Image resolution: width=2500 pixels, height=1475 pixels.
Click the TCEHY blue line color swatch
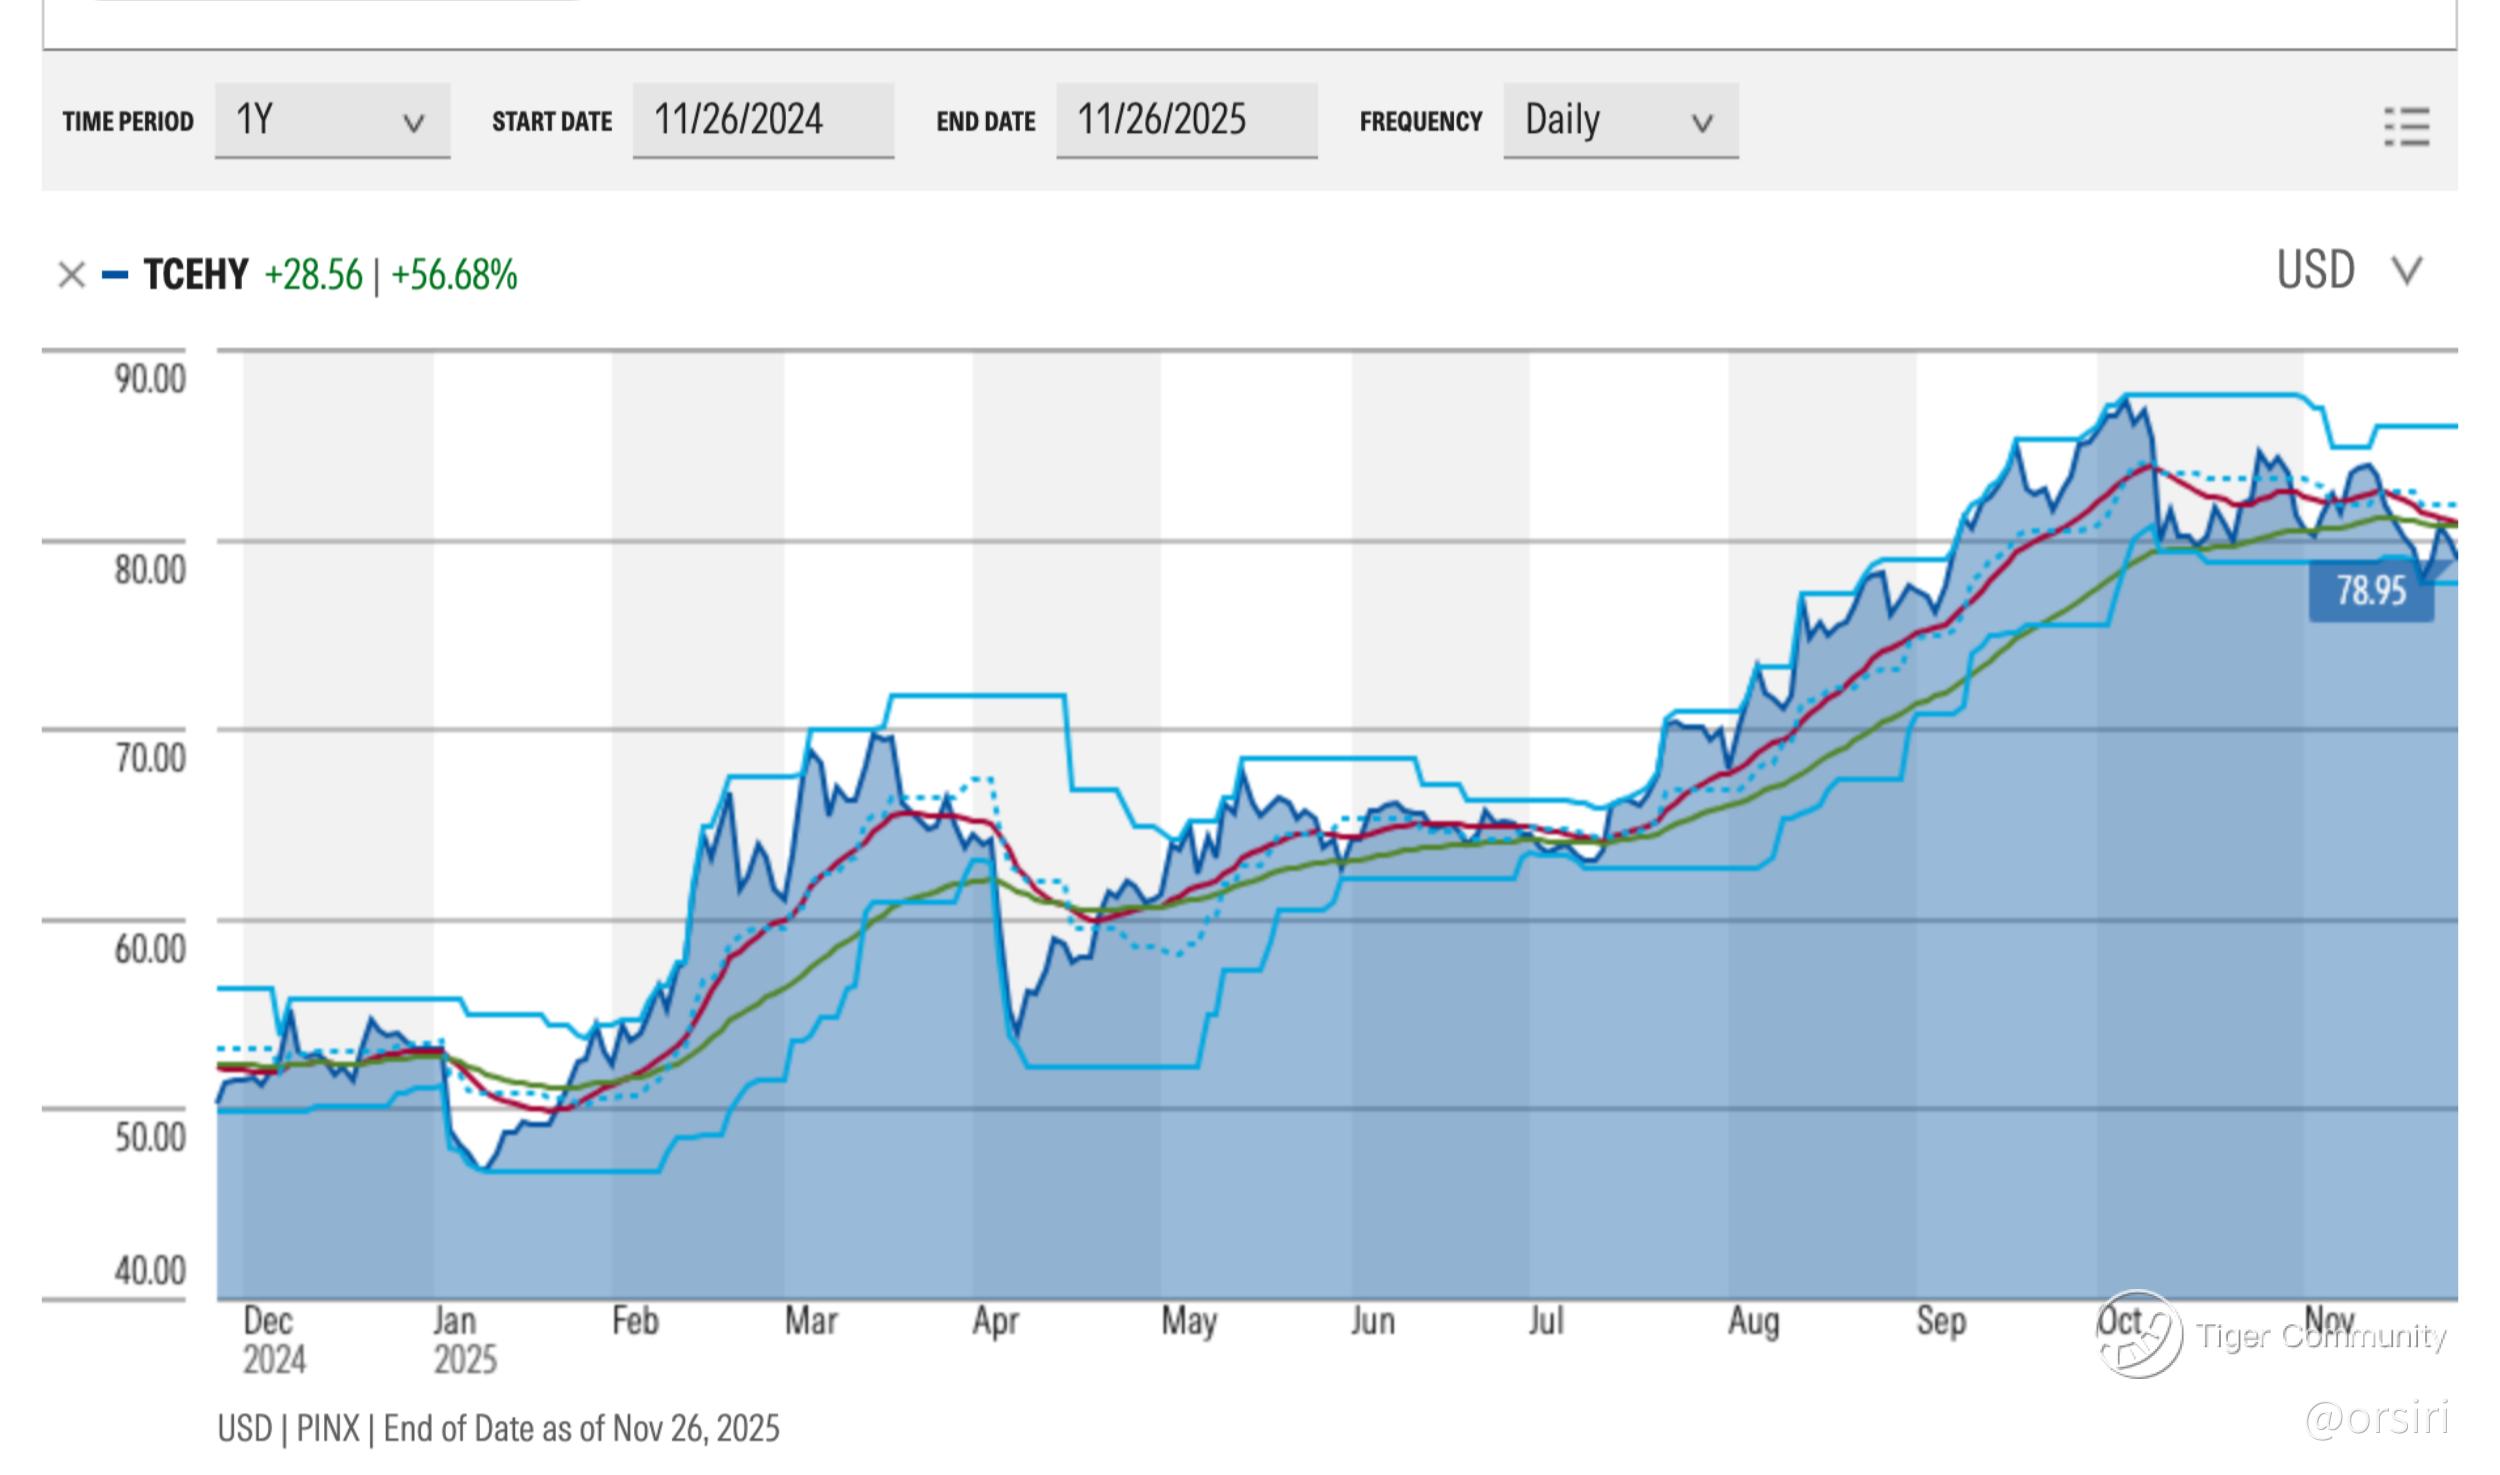115,275
